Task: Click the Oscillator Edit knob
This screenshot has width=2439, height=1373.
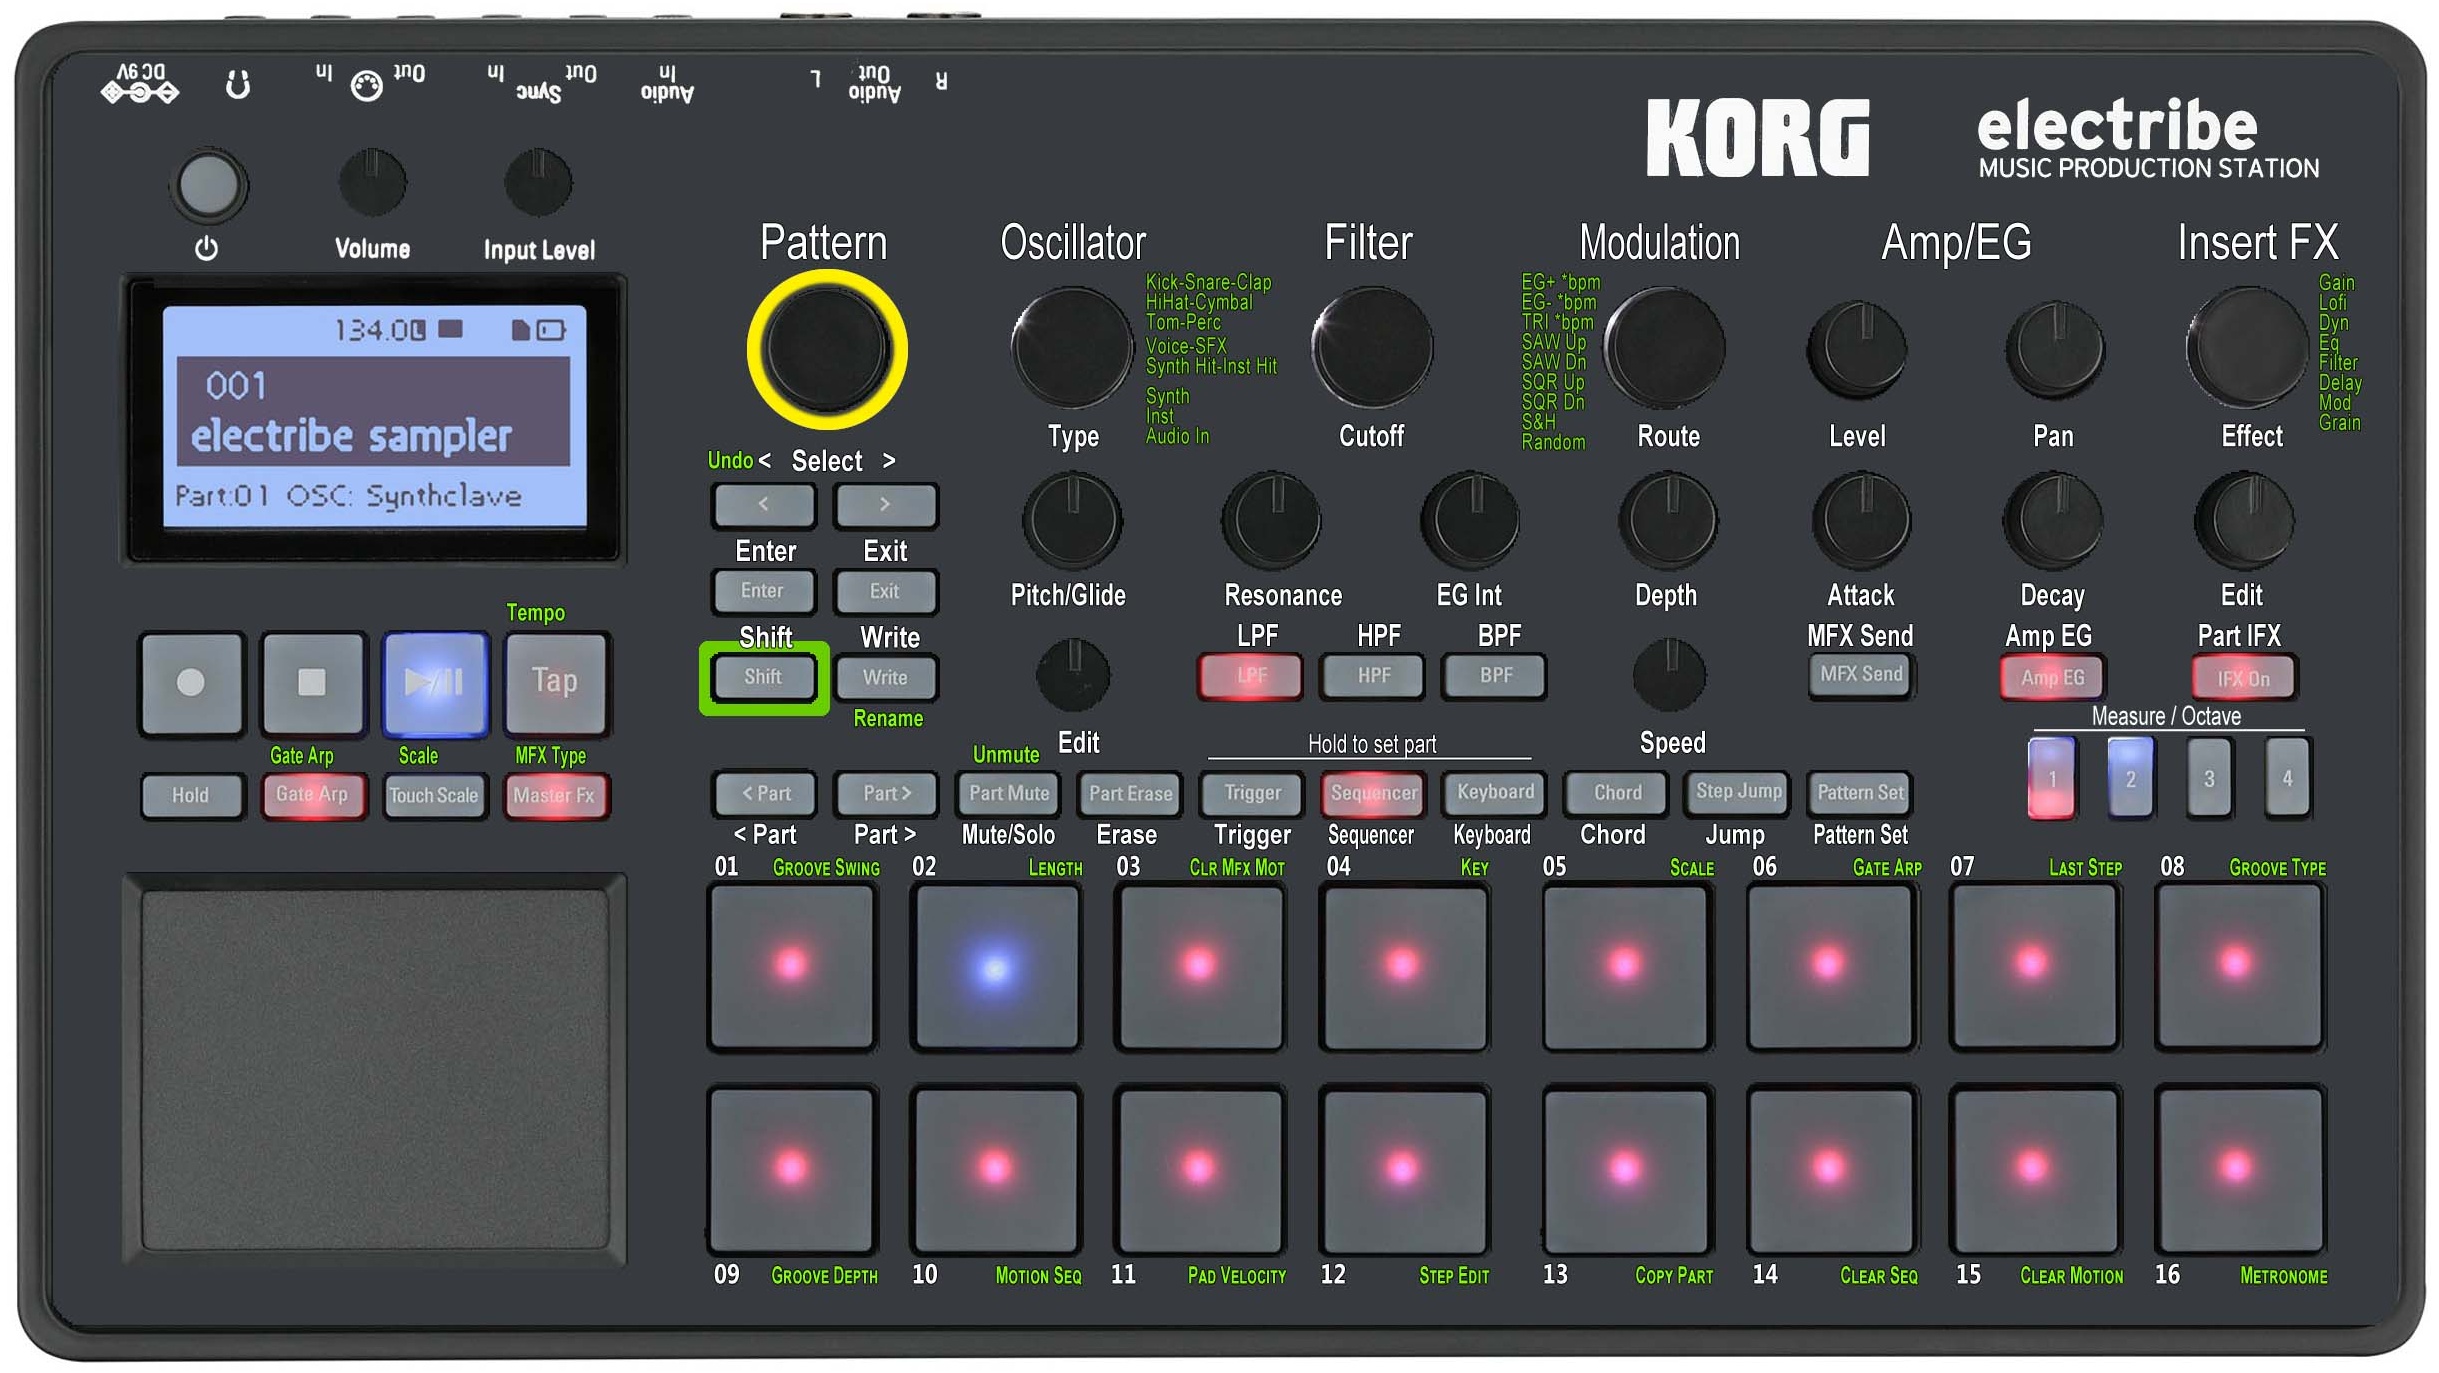Action: point(1073,676)
